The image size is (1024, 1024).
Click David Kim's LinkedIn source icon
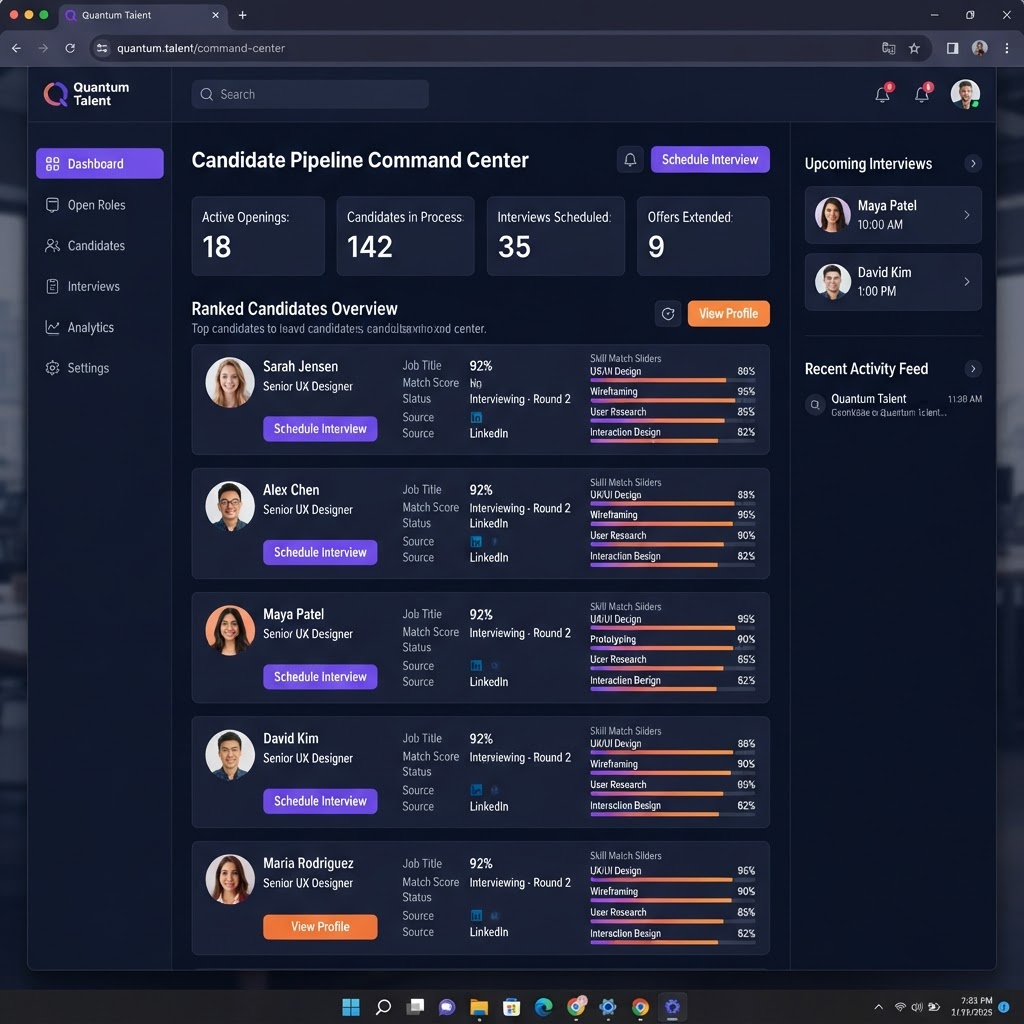click(x=476, y=790)
